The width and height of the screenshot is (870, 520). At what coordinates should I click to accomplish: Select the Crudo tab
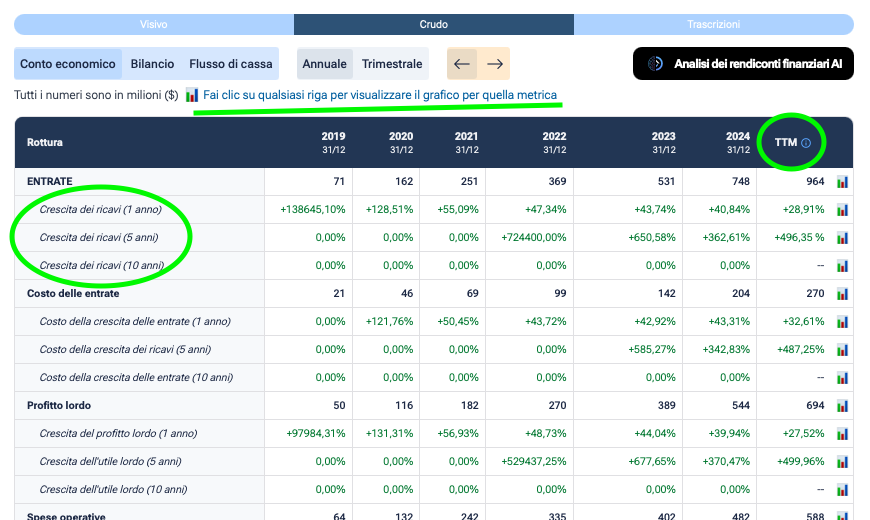click(x=433, y=24)
